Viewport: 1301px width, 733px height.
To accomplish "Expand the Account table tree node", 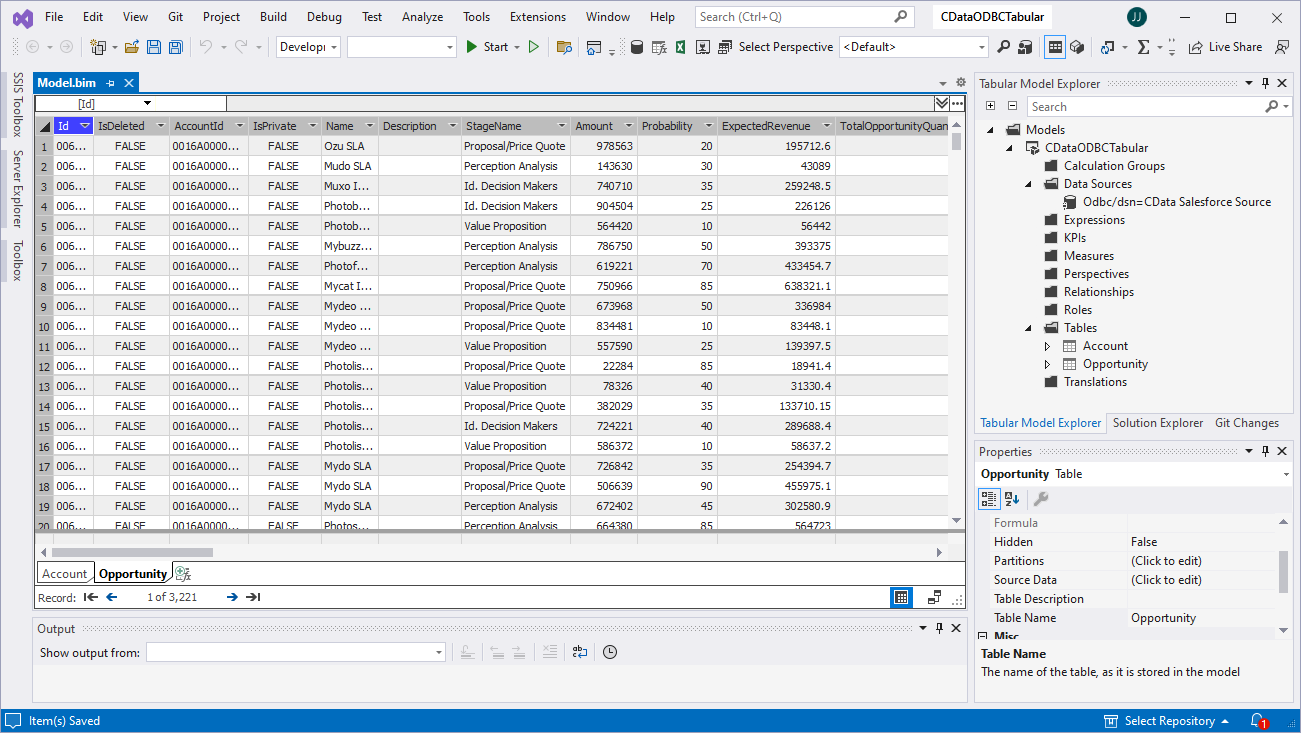I will (x=1048, y=346).
